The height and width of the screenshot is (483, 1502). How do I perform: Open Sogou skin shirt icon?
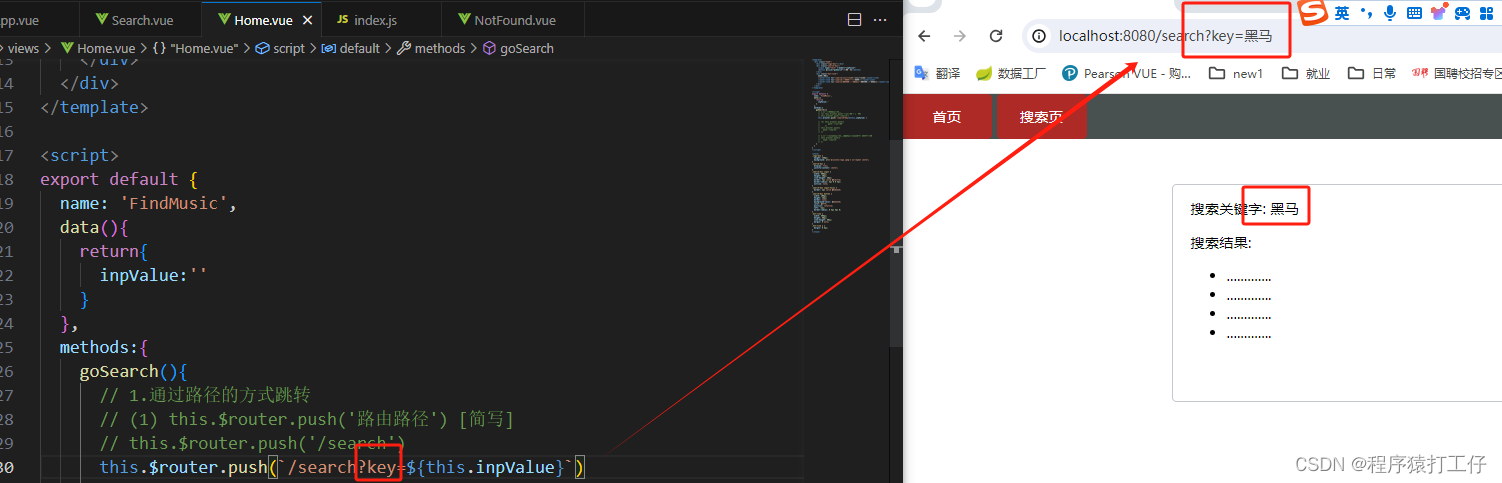(x=1438, y=13)
